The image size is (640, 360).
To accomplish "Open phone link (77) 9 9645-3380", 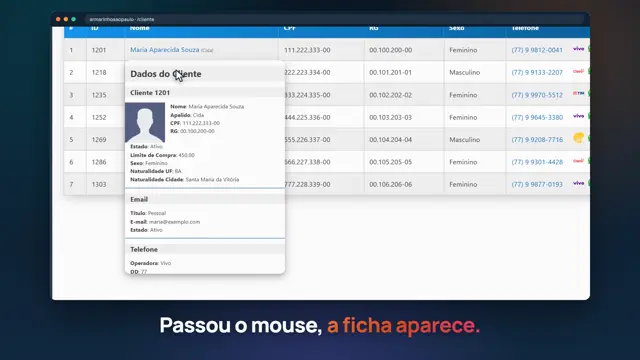I will tap(537, 117).
